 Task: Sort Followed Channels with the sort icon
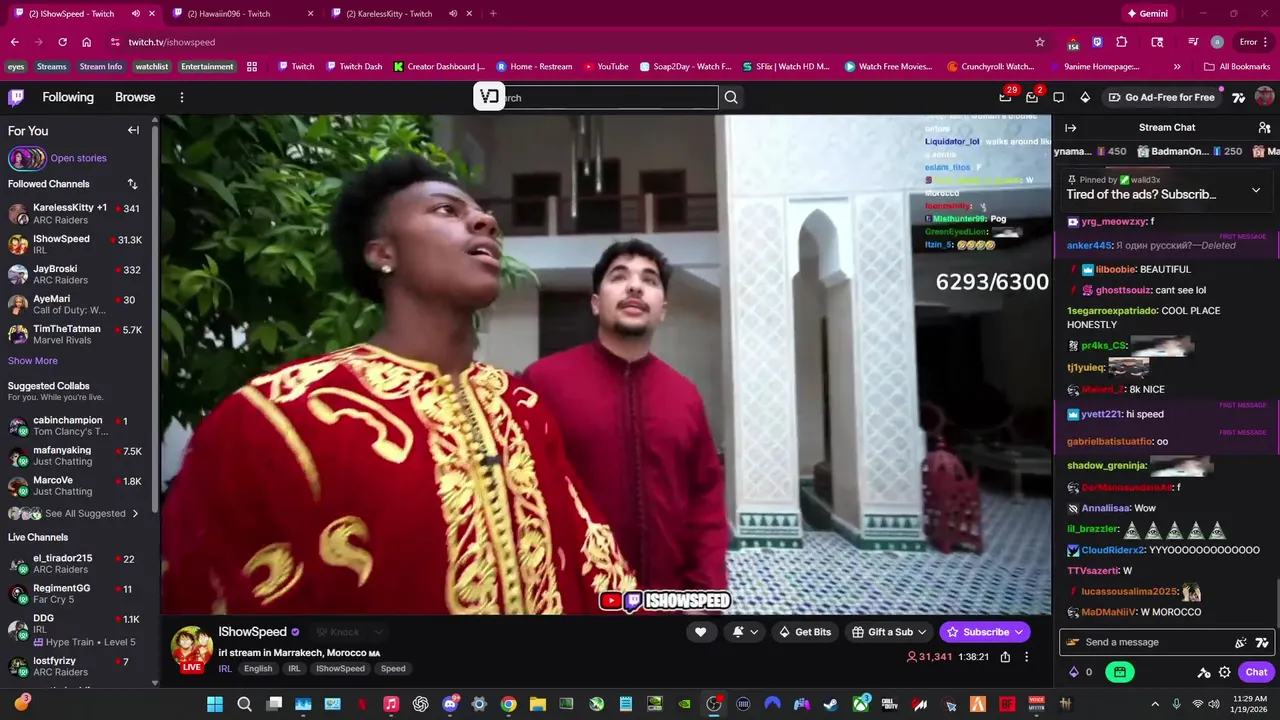pos(132,184)
